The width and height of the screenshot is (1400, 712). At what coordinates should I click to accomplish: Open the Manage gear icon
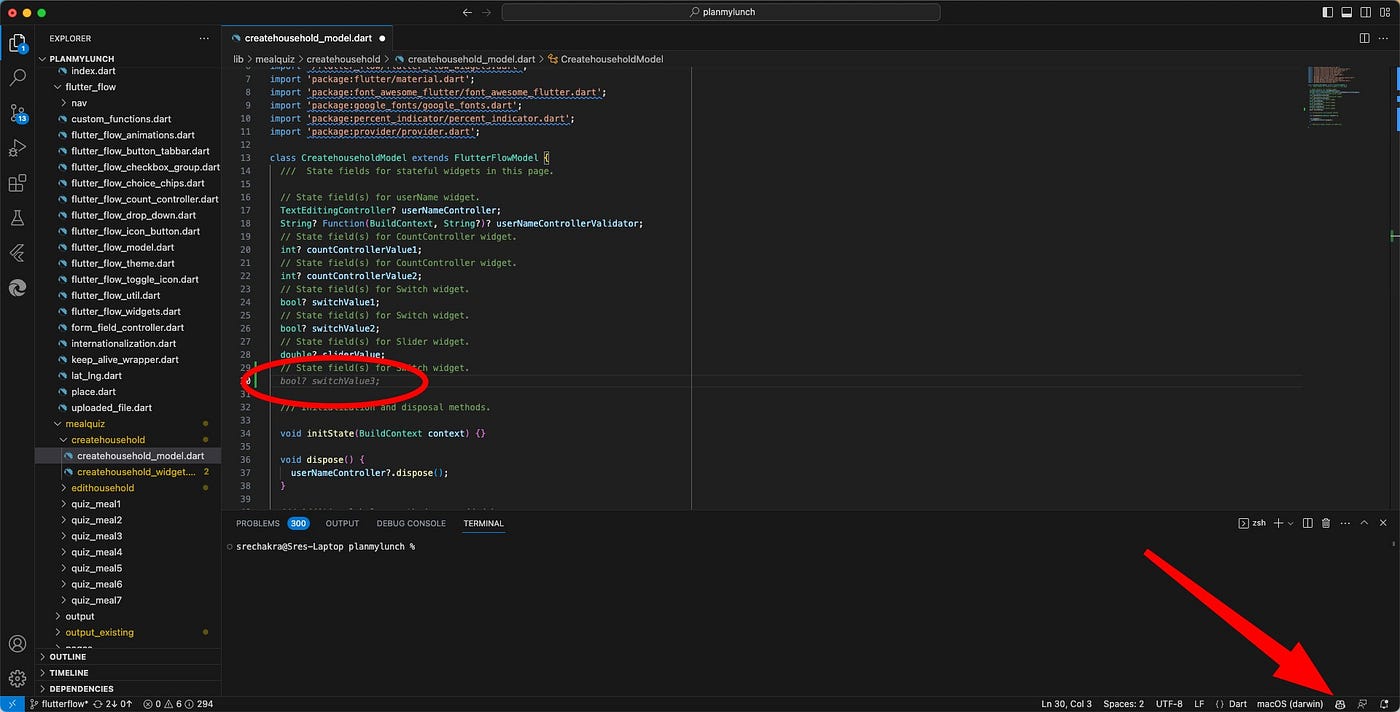pos(17,678)
